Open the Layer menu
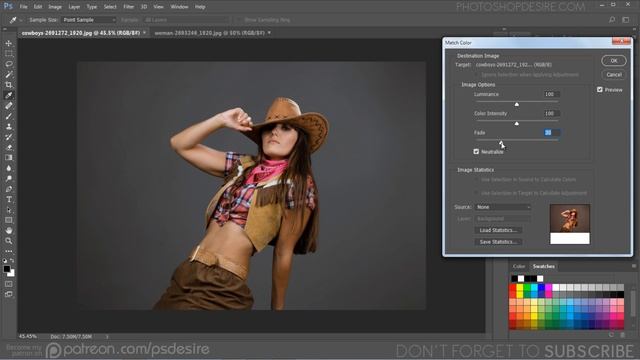 [74, 7]
